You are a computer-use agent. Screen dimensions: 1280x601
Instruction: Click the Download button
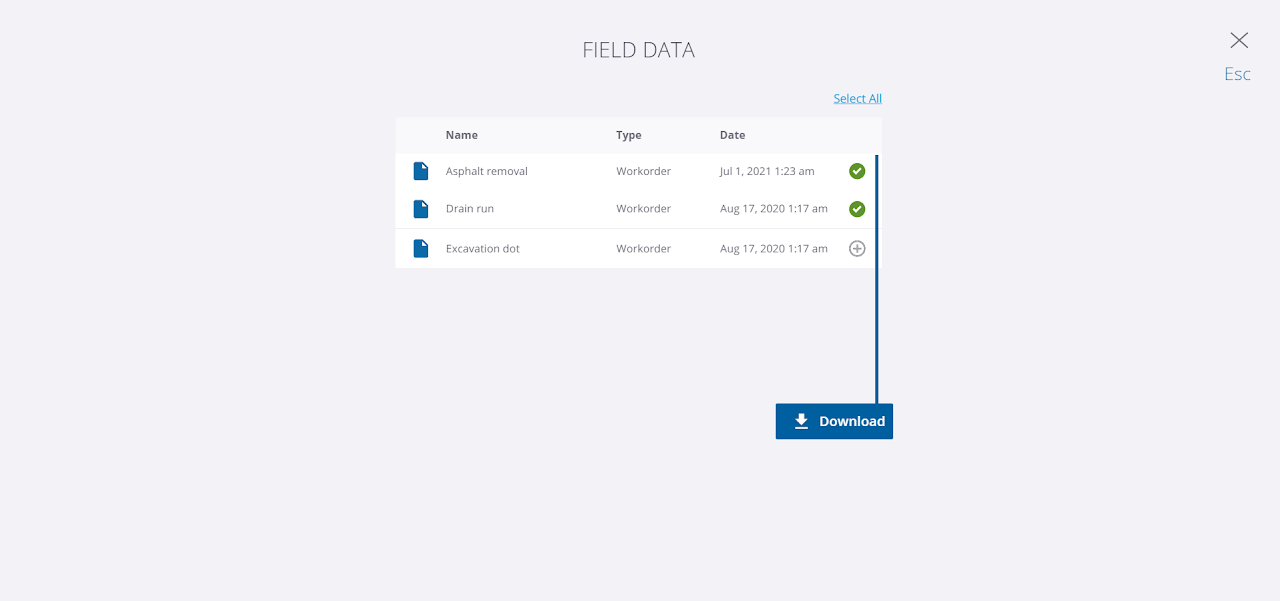coord(834,421)
